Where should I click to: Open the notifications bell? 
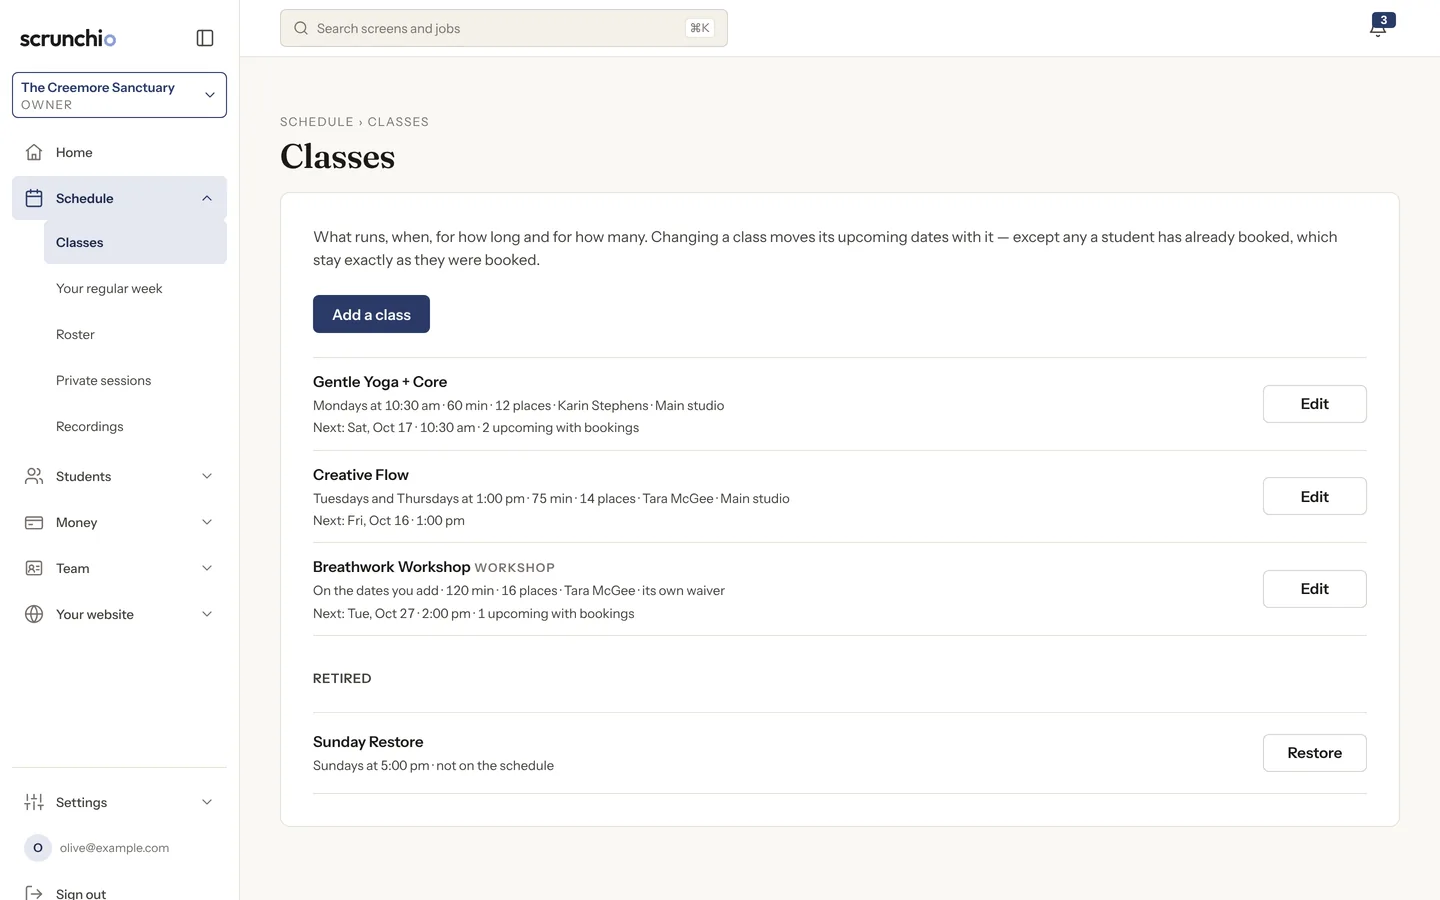coord(1379,27)
